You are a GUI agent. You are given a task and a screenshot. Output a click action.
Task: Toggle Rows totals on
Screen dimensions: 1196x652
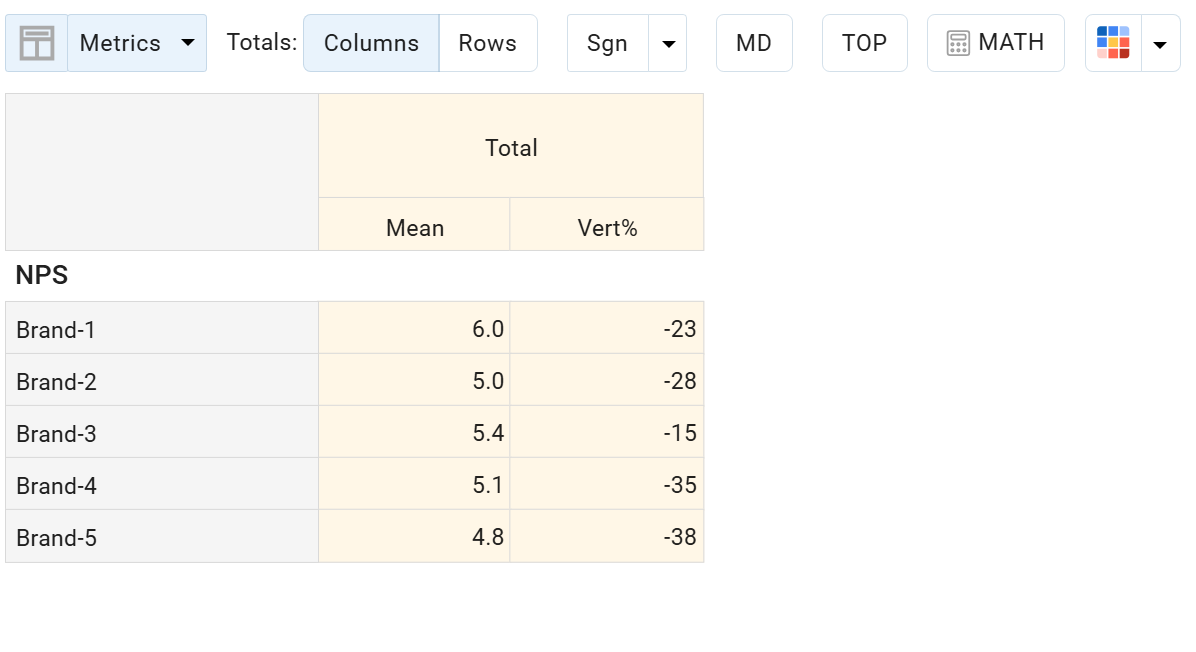488,42
